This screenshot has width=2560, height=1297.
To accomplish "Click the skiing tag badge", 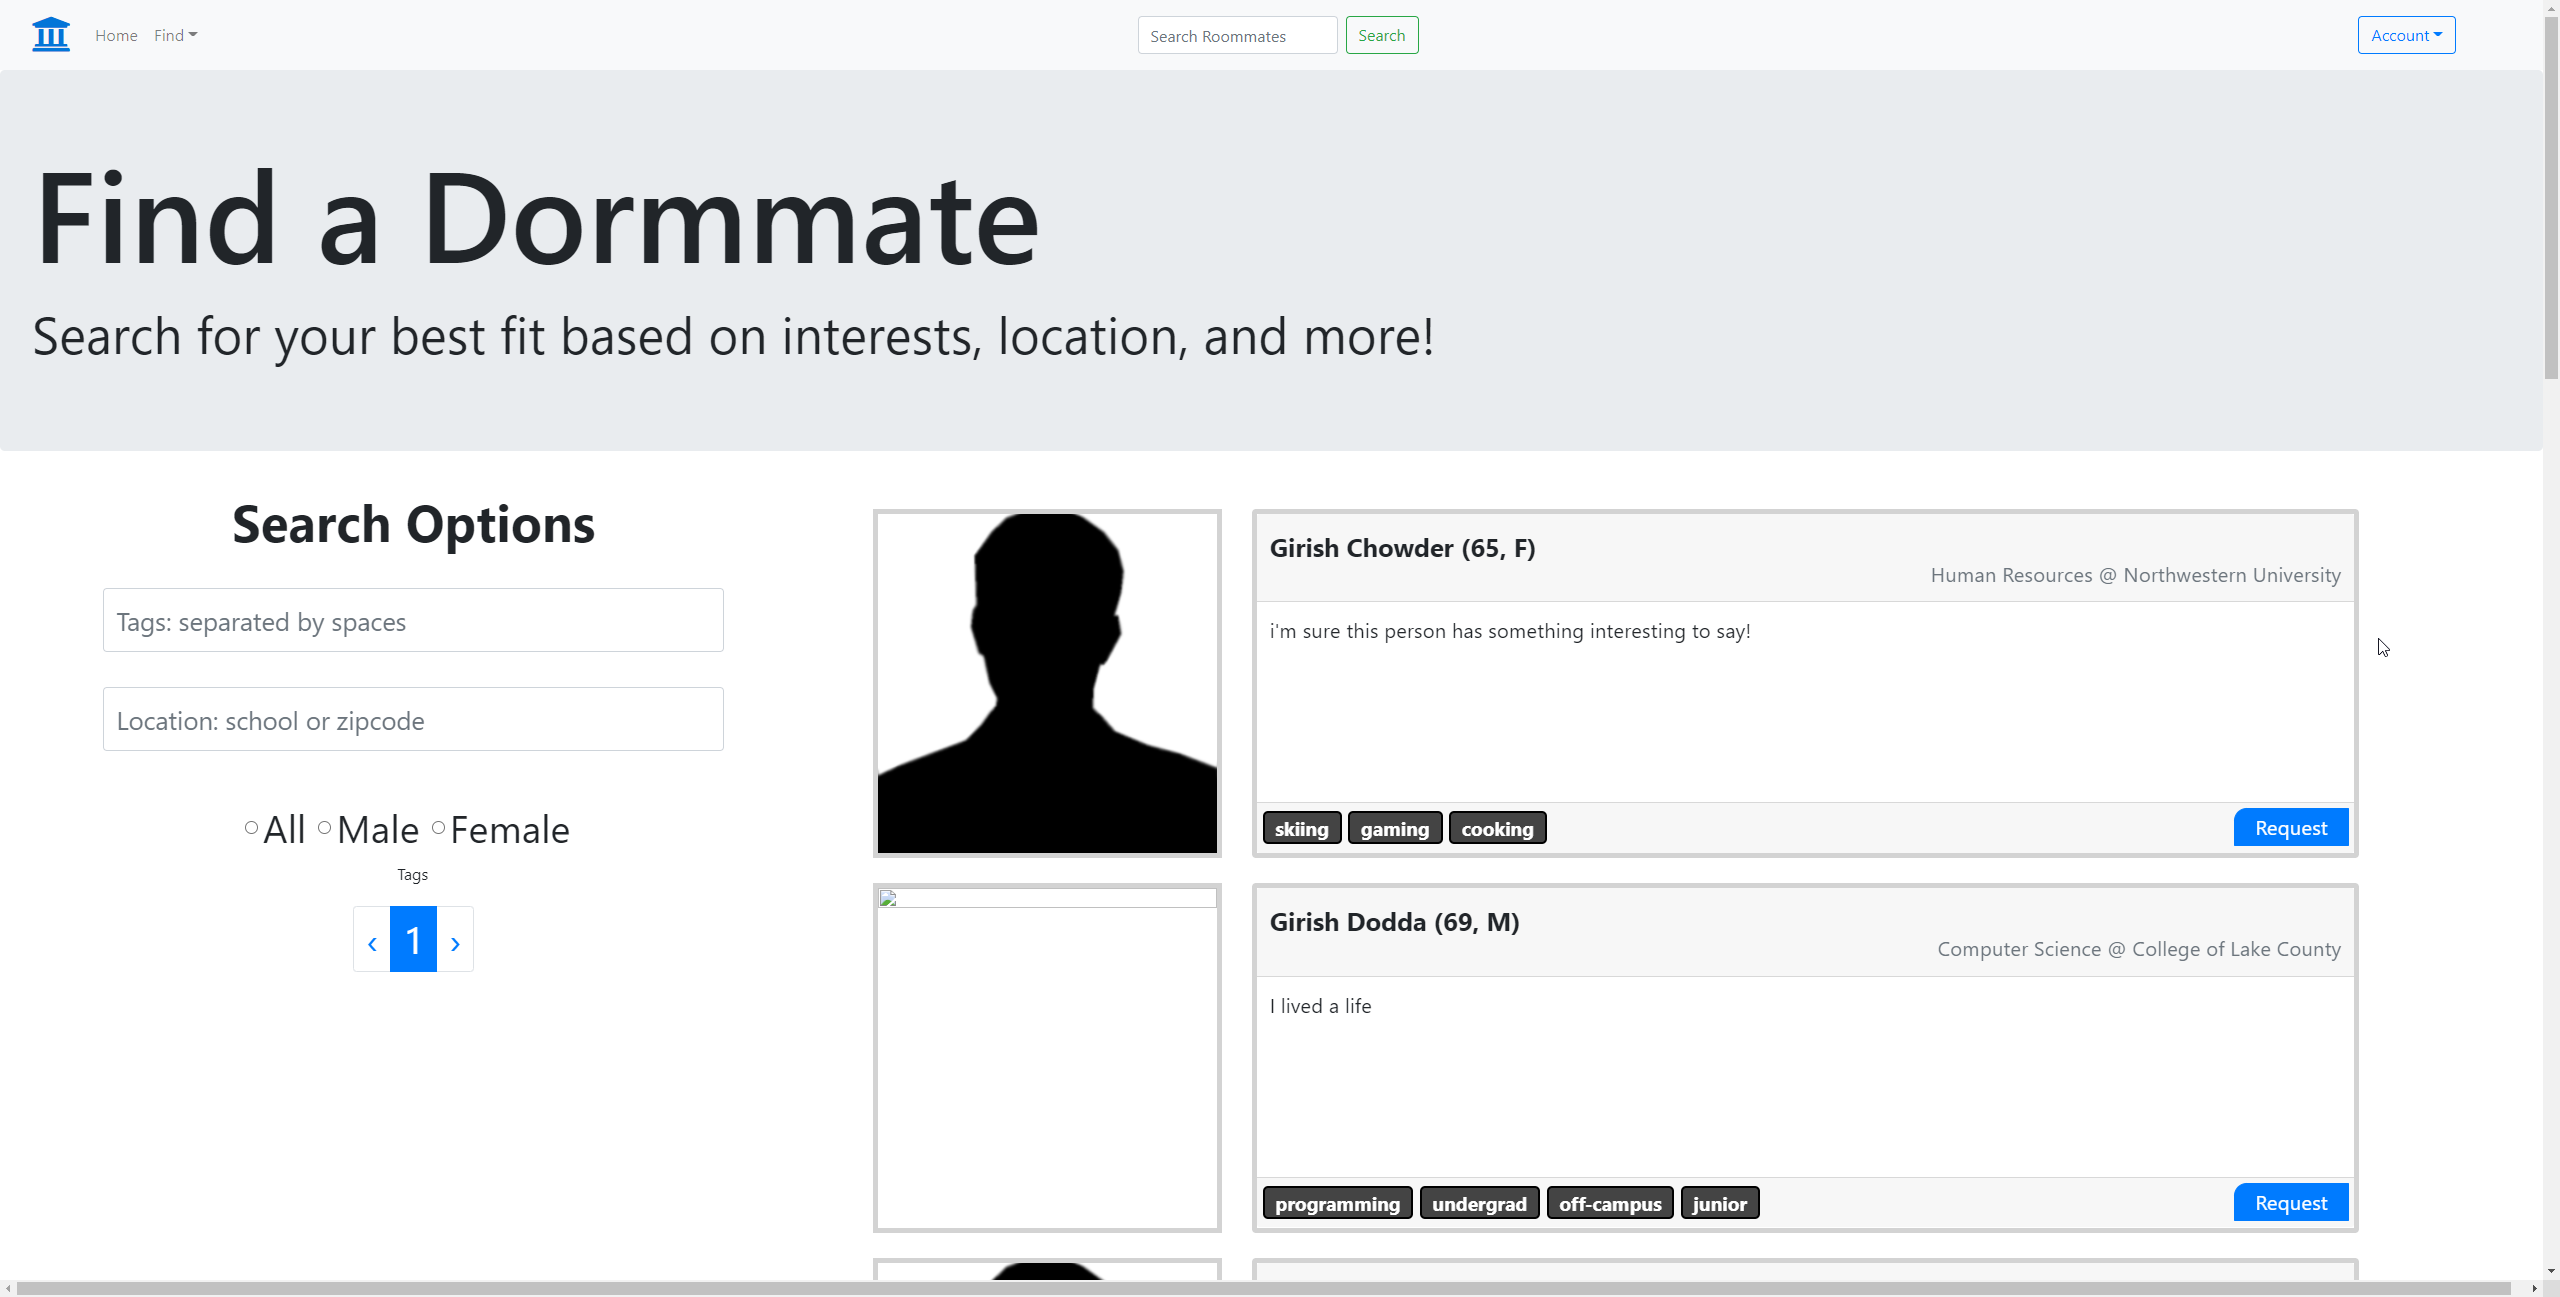I will click(x=1301, y=829).
